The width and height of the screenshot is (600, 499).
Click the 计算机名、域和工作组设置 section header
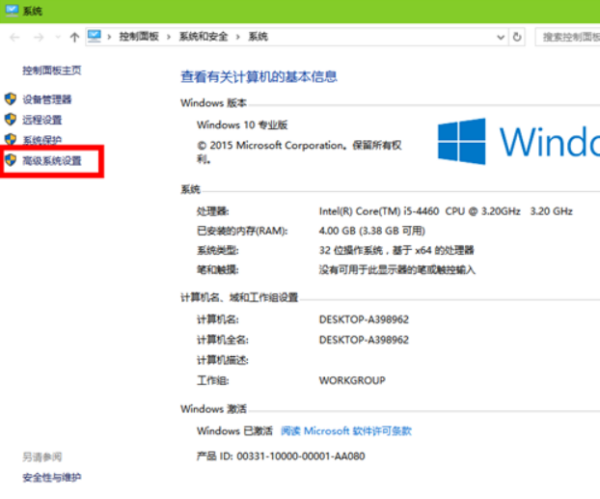point(239,297)
